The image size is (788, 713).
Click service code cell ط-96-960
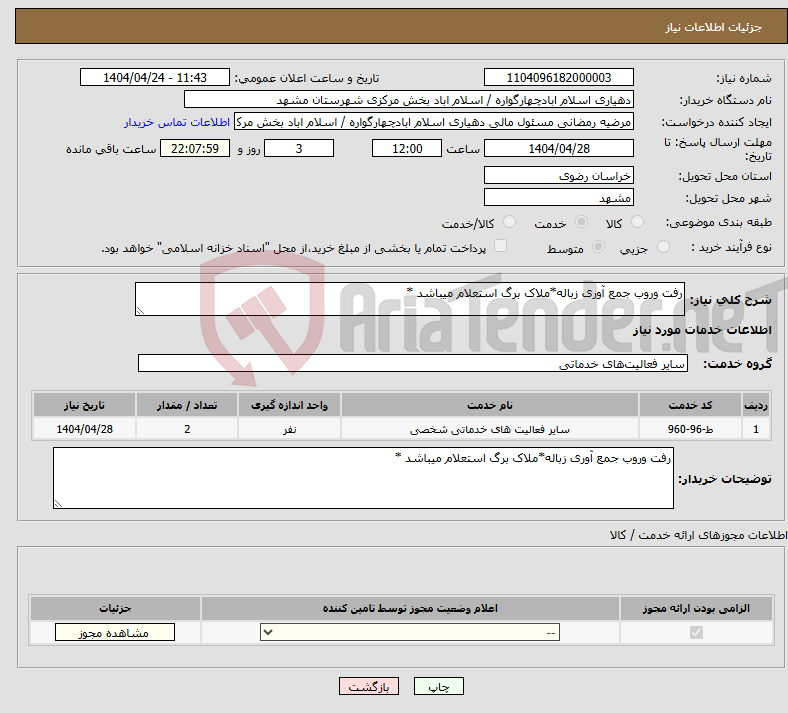pos(691,429)
